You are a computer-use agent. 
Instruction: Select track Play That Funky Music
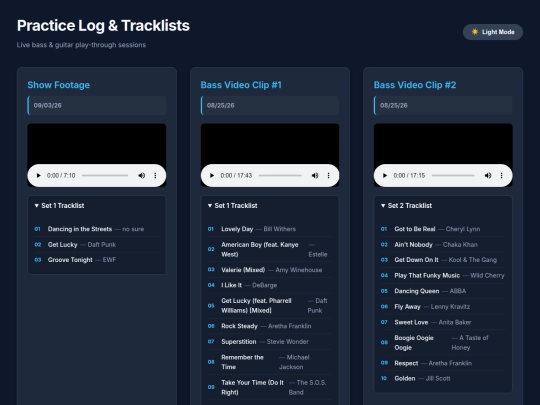point(443,276)
